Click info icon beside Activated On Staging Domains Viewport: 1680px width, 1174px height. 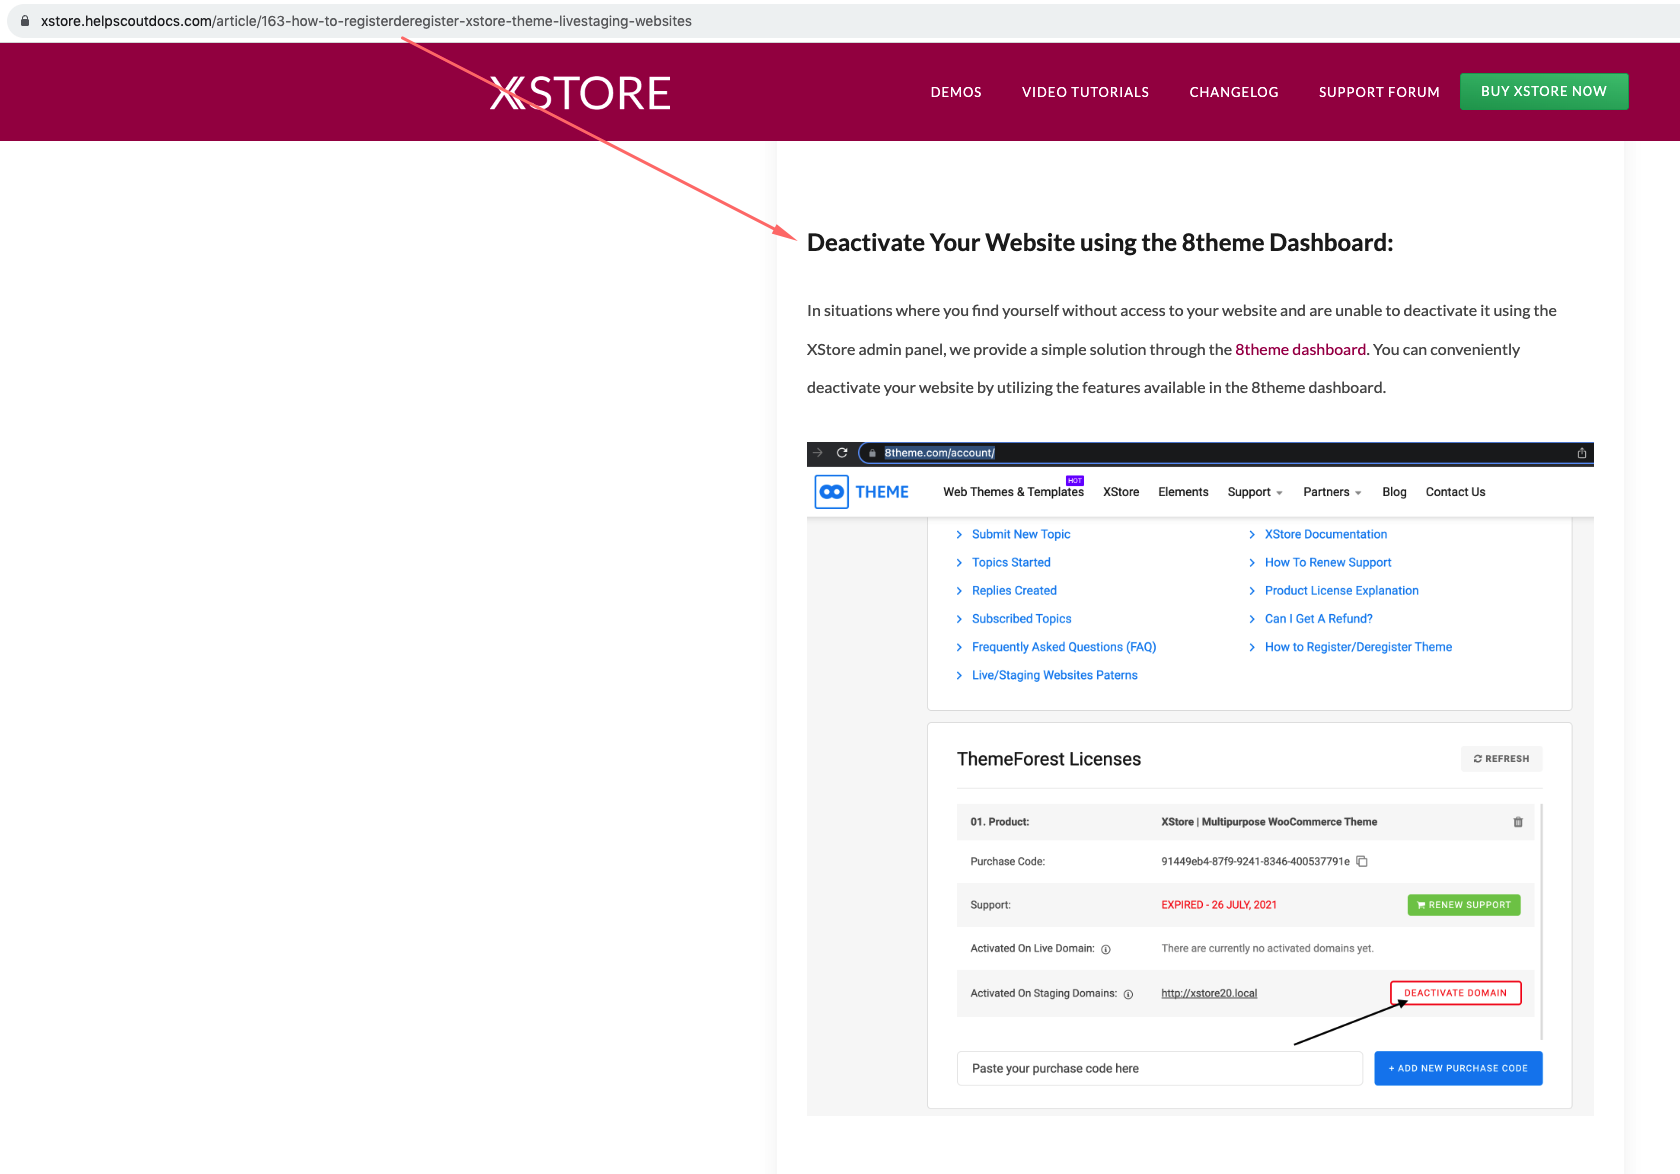[1128, 994]
